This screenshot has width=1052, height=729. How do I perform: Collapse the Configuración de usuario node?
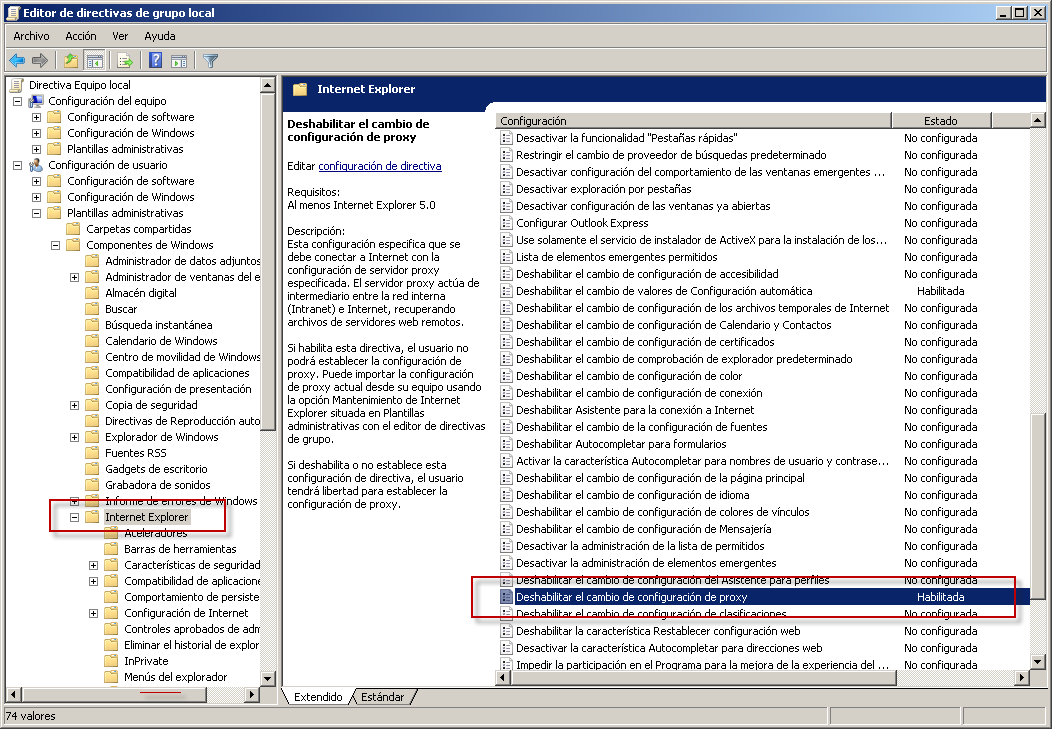[x=17, y=165]
